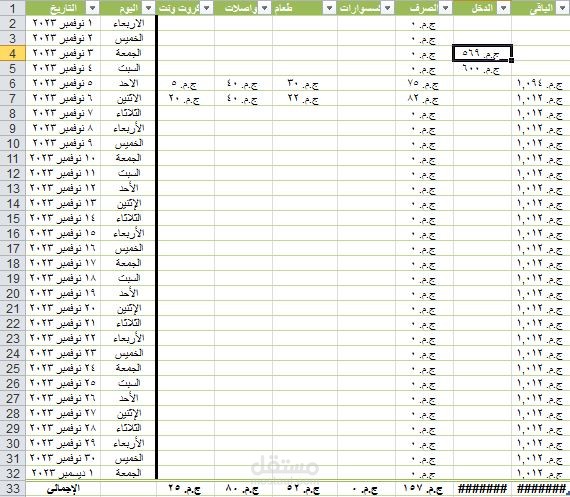
Task: Select the ٢٠ ج.م cell in row 7
Action: coord(185,99)
